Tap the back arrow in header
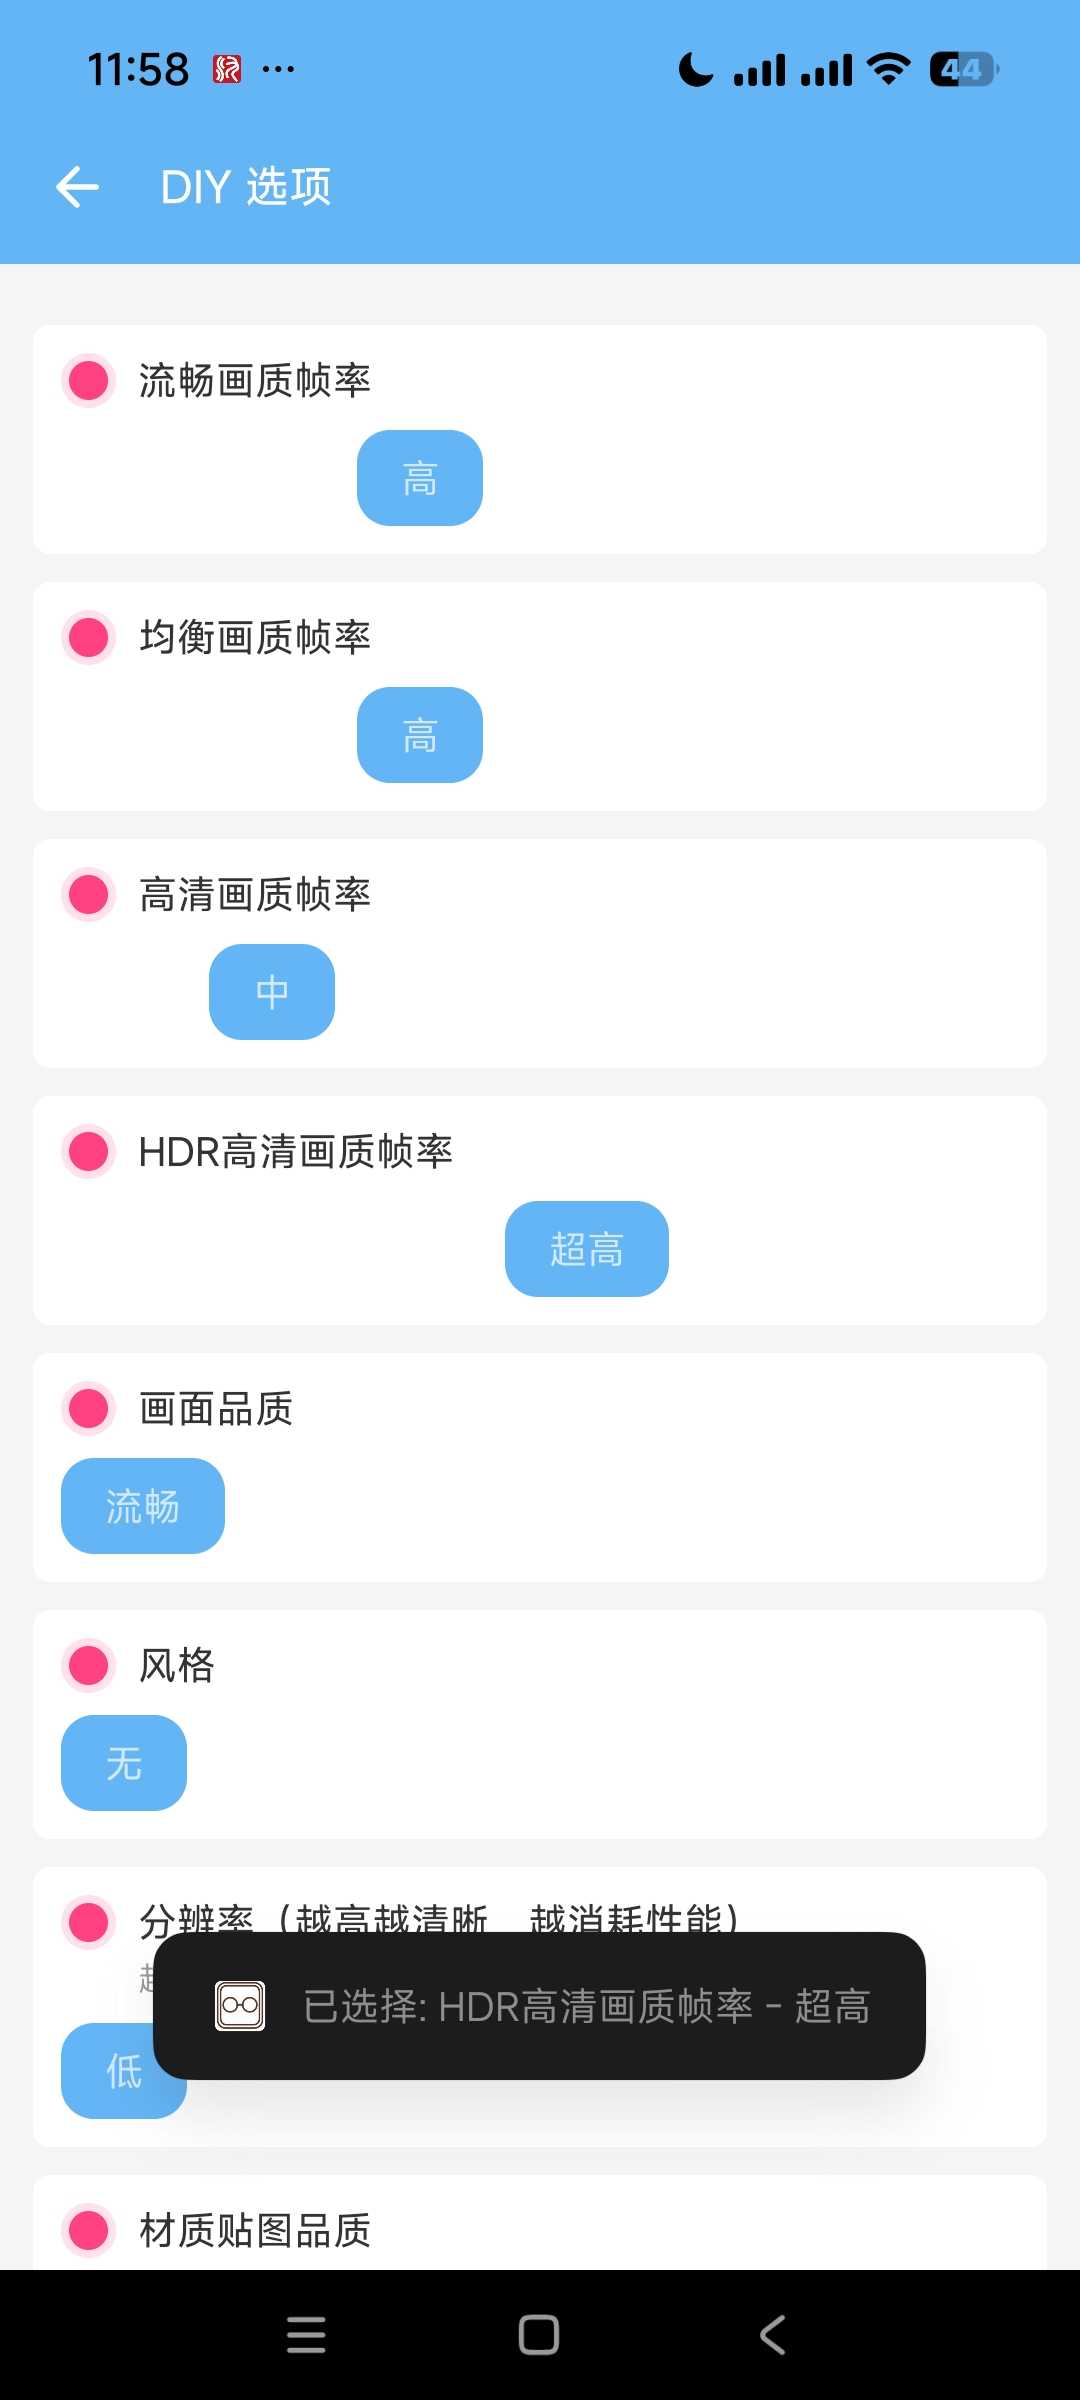The width and height of the screenshot is (1080, 2400). pos(77,187)
